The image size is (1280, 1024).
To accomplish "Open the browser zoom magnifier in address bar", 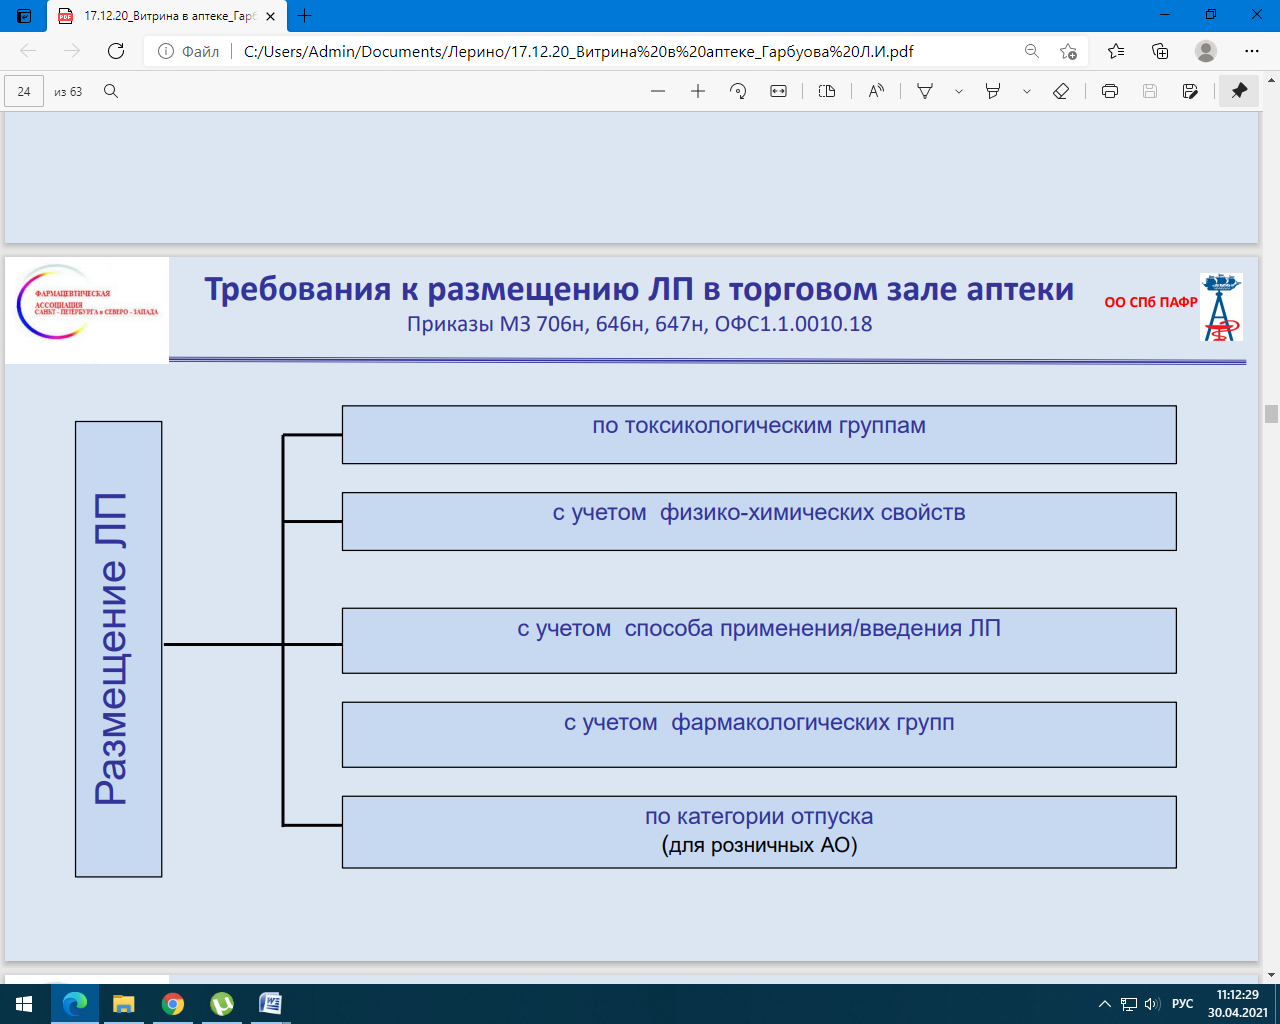I will tap(1032, 51).
